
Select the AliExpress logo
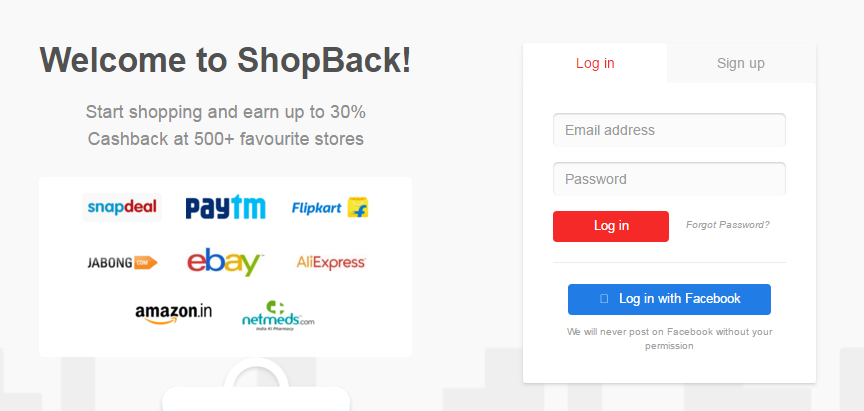(x=331, y=262)
